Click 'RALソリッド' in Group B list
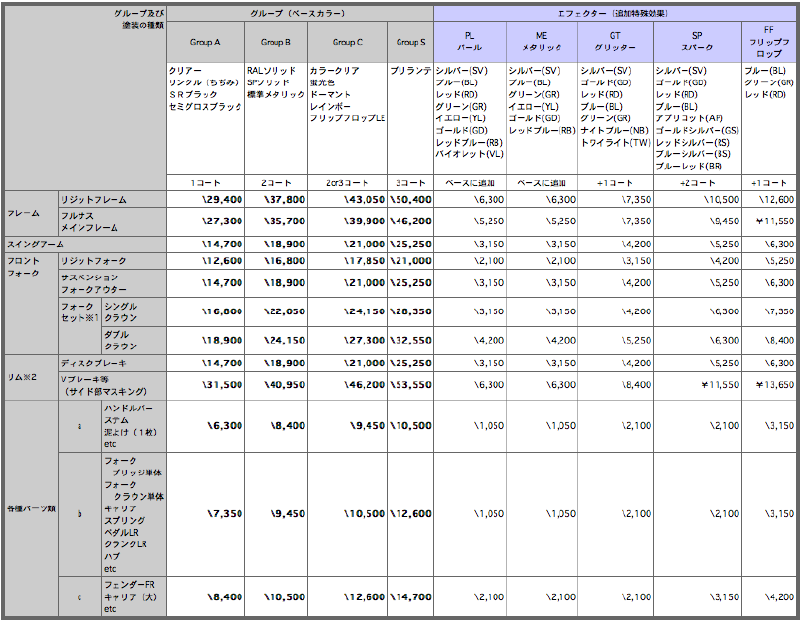 tap(271, 71)
